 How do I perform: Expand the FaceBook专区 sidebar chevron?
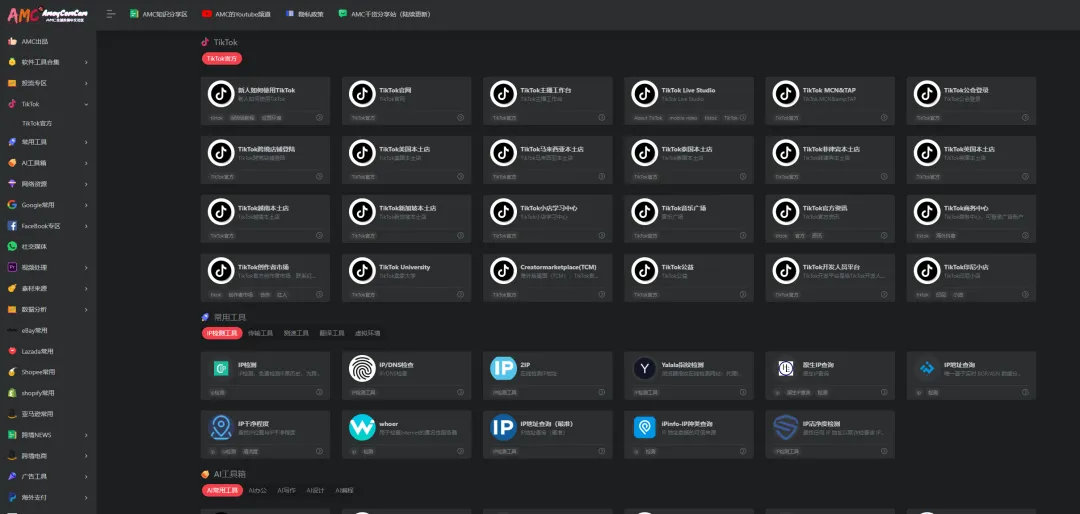[86, 226]
